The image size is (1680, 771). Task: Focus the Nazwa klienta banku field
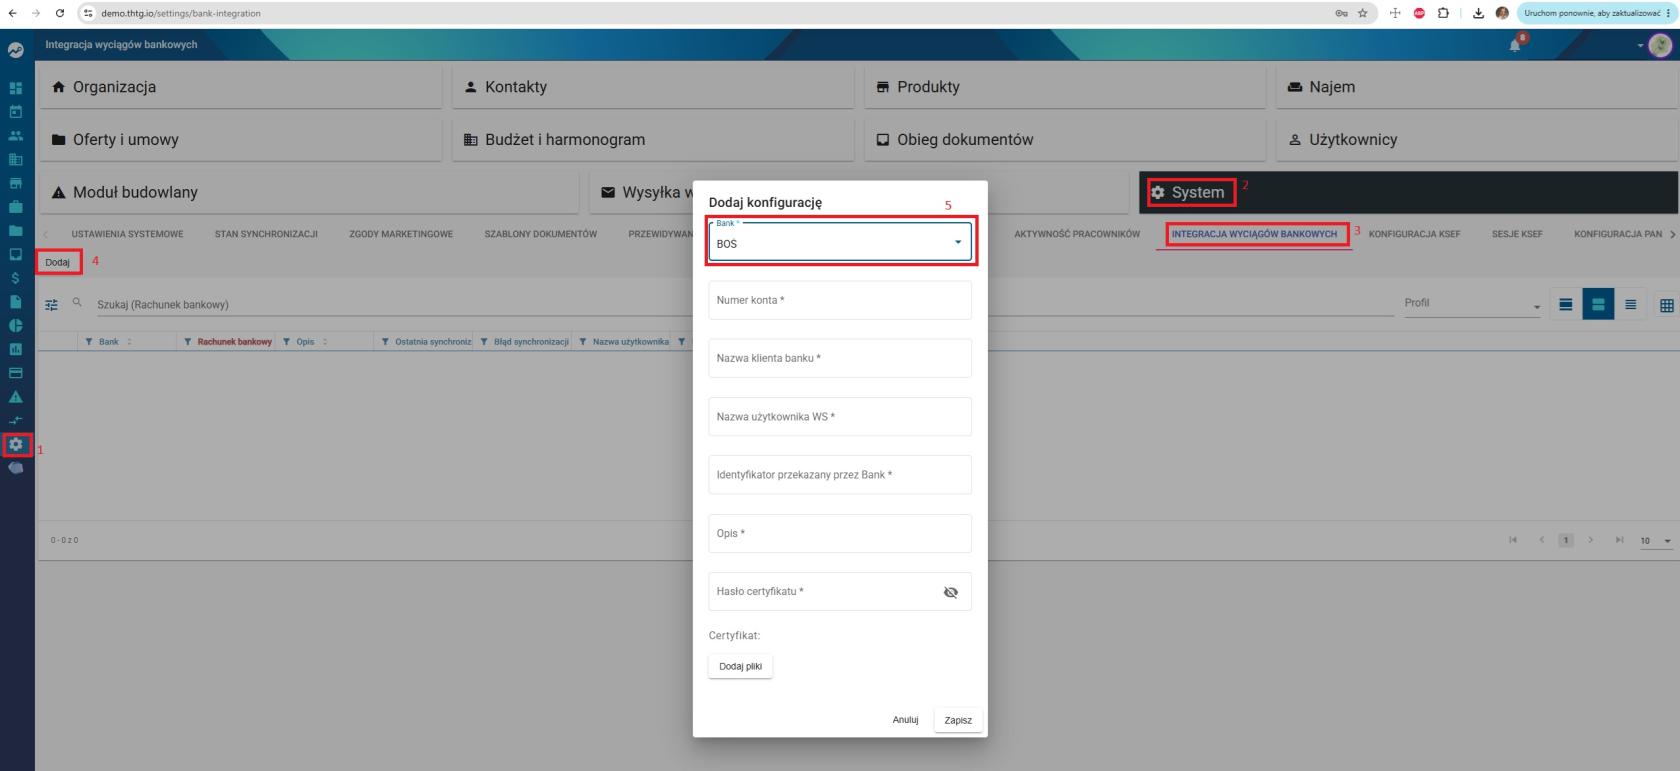(840, 358)
